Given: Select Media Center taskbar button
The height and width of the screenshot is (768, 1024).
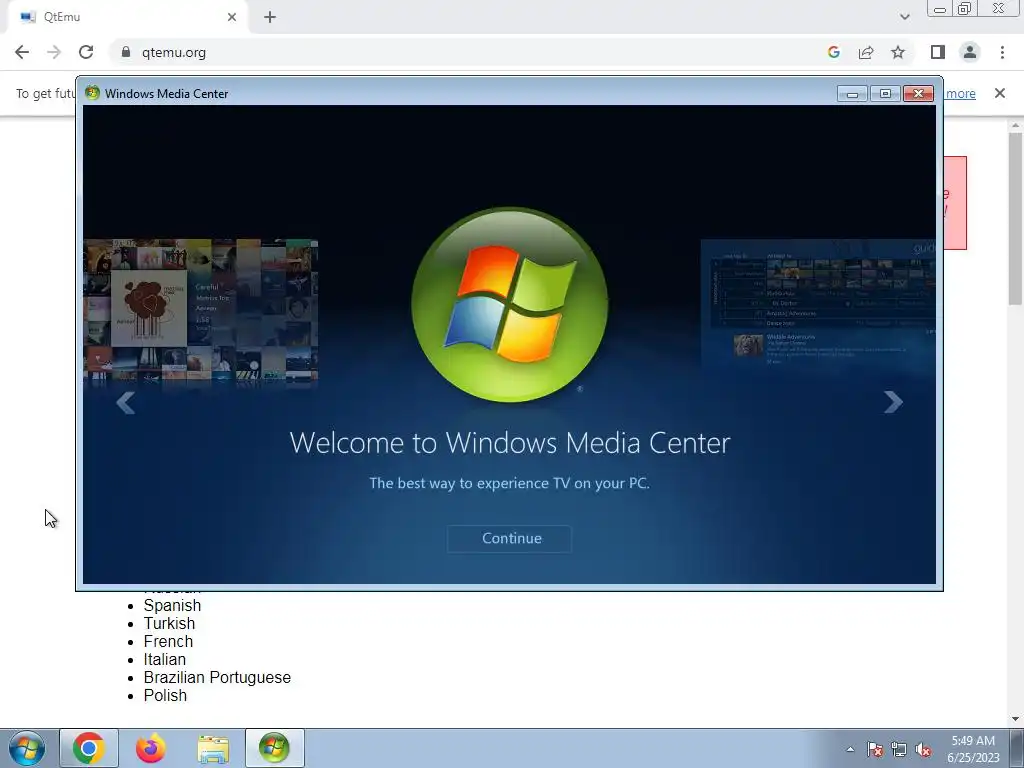Looking at the screenshot, I should (274, 748).
